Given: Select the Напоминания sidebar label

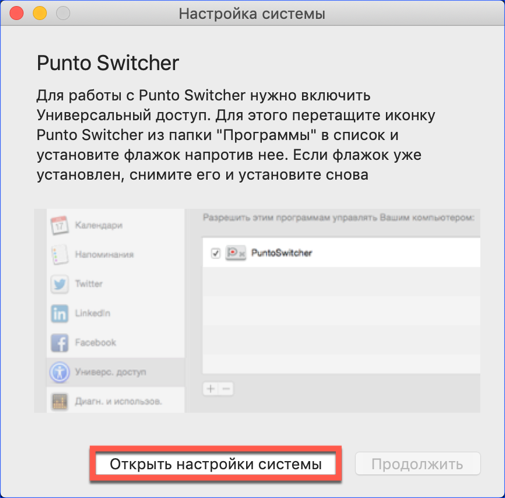Looking at the screenshot, I should pos(104,255).
